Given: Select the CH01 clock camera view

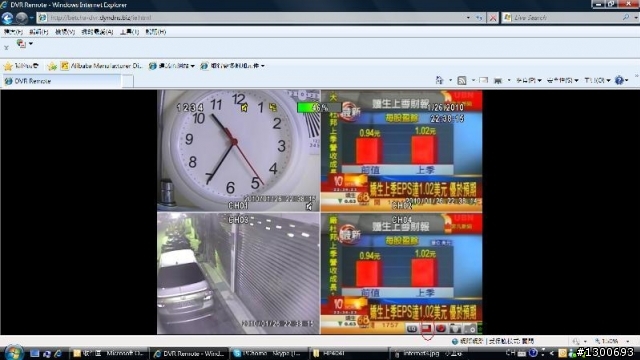Looking at the screenshot, I should (x=238, y=151).
